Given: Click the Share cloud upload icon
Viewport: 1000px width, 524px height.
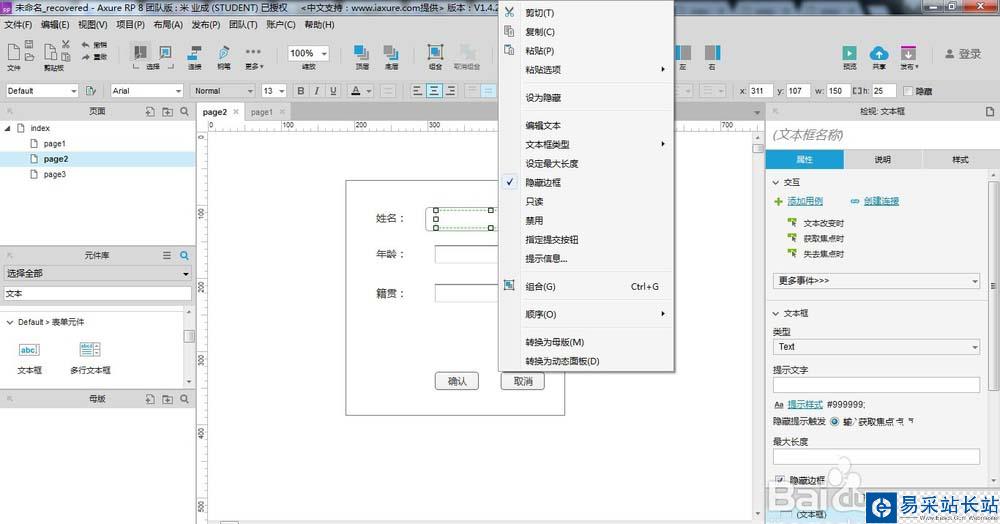Looking at the screenshot, I should pos(878,54).
